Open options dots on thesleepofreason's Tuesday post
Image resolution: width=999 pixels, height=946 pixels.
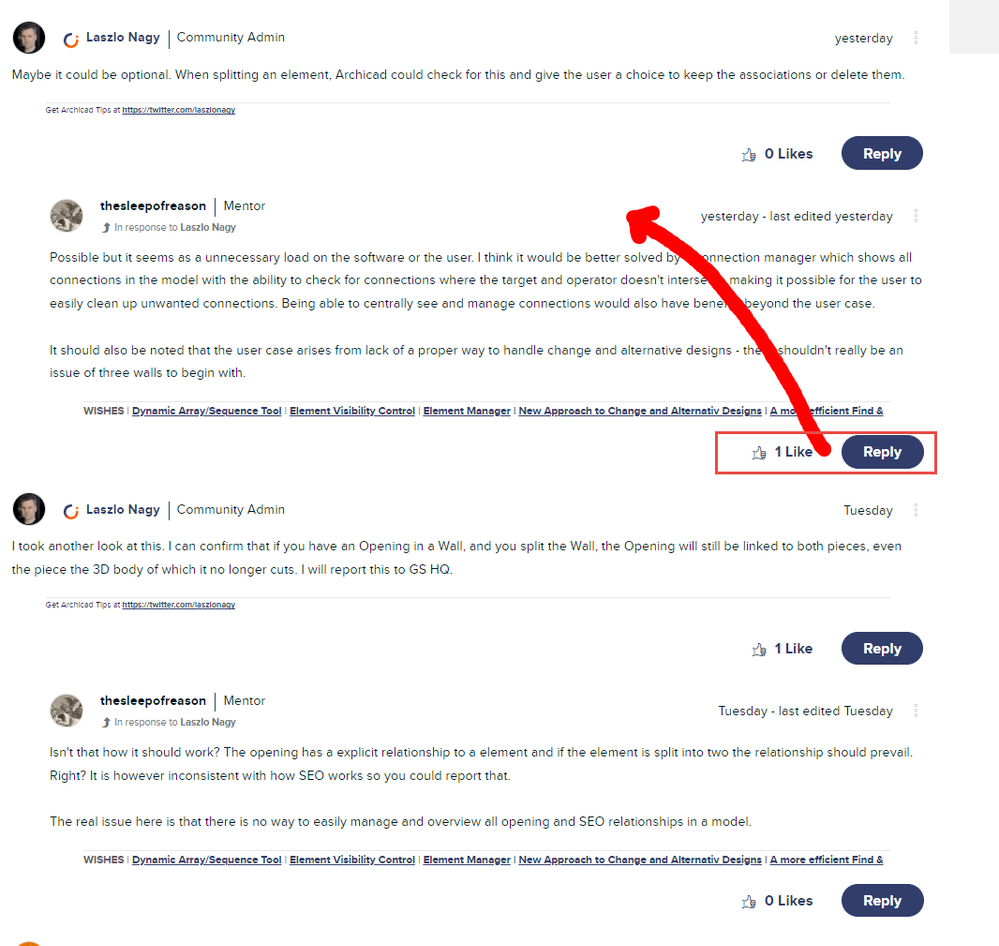[916, 710]
